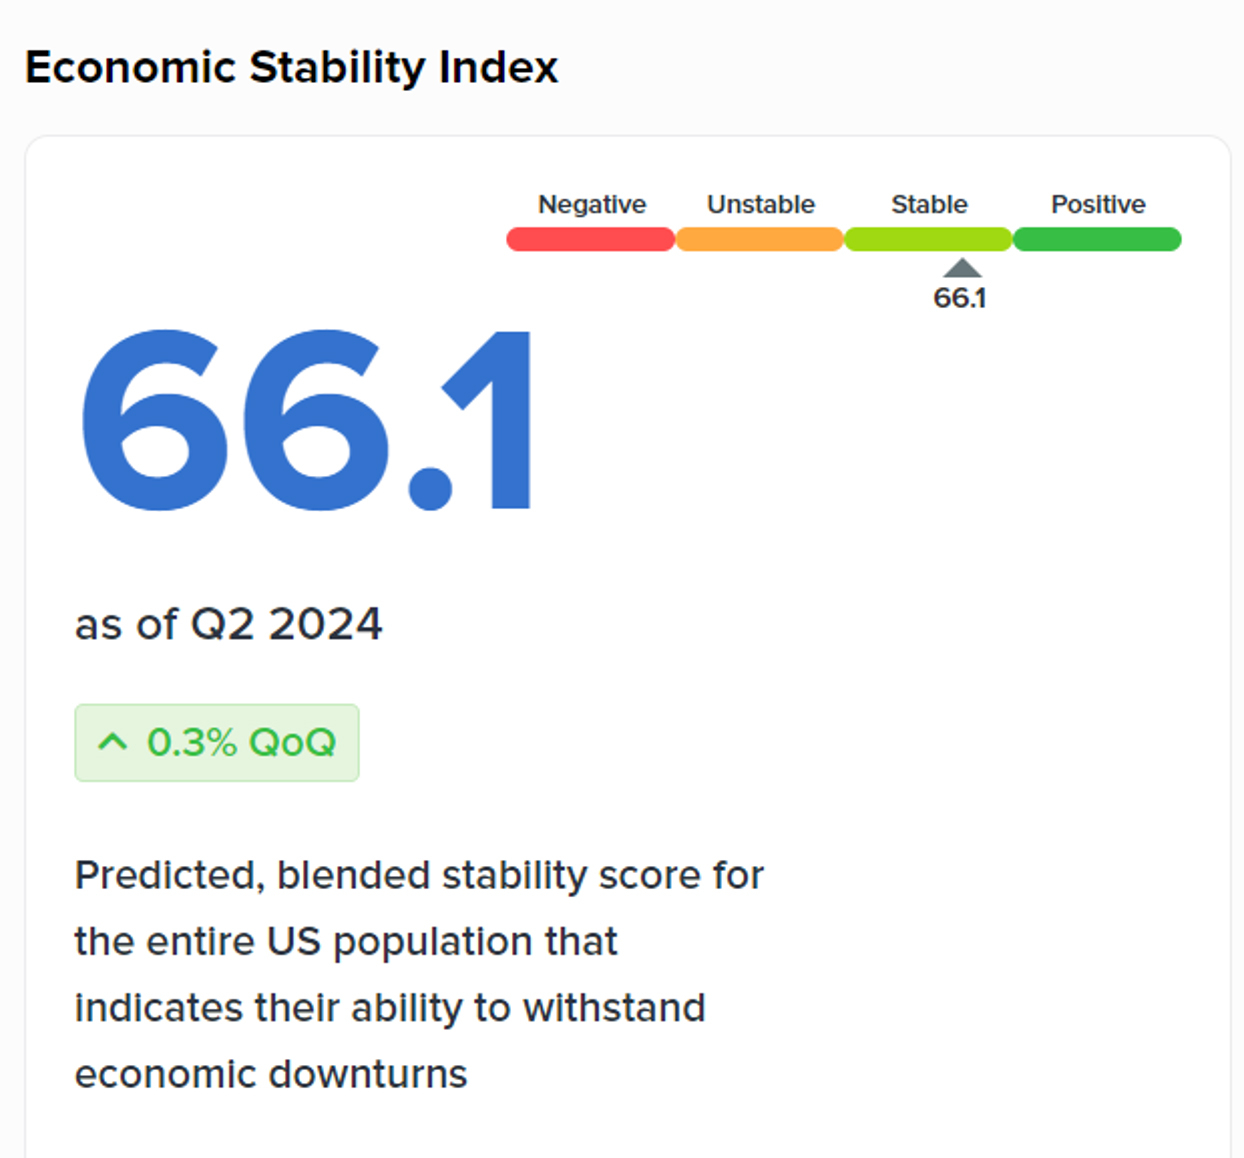The image size is (1244, 1158).
Task: Click the upward chevron icon in QoQ badge
Action: [x=113, y=742]
